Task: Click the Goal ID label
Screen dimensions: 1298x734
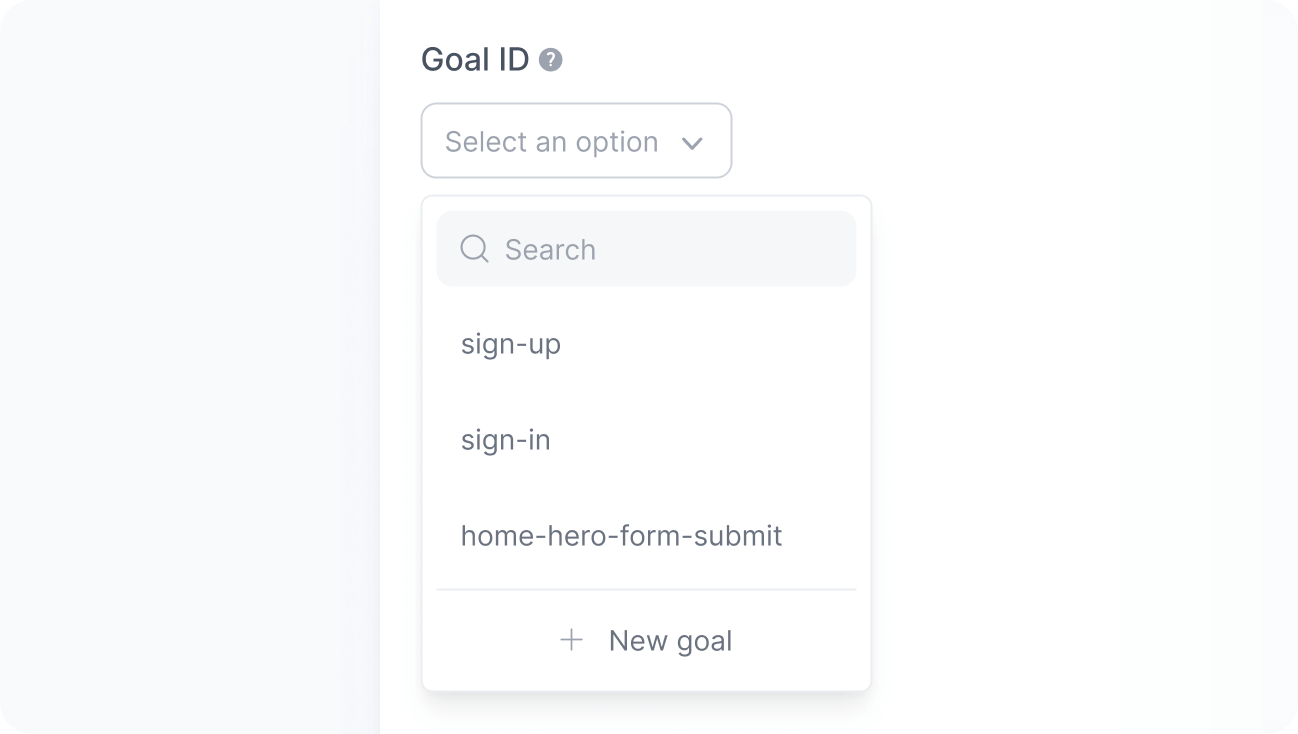Action: click(475, 60)
